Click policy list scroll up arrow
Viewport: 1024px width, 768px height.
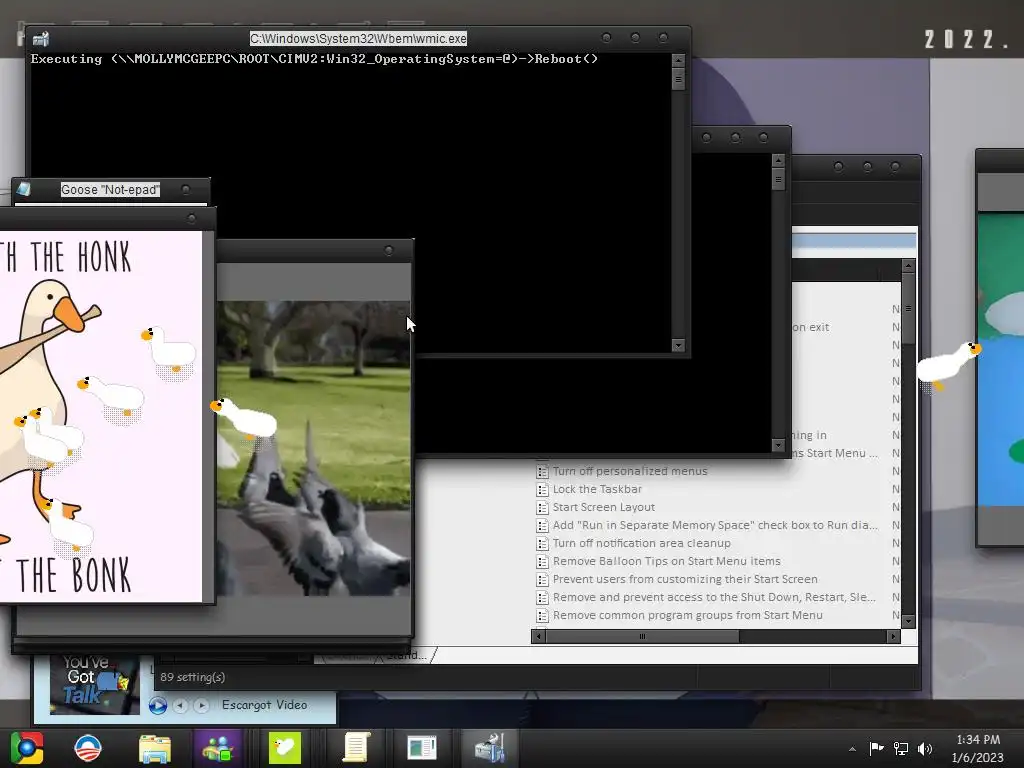click(908, 266)
